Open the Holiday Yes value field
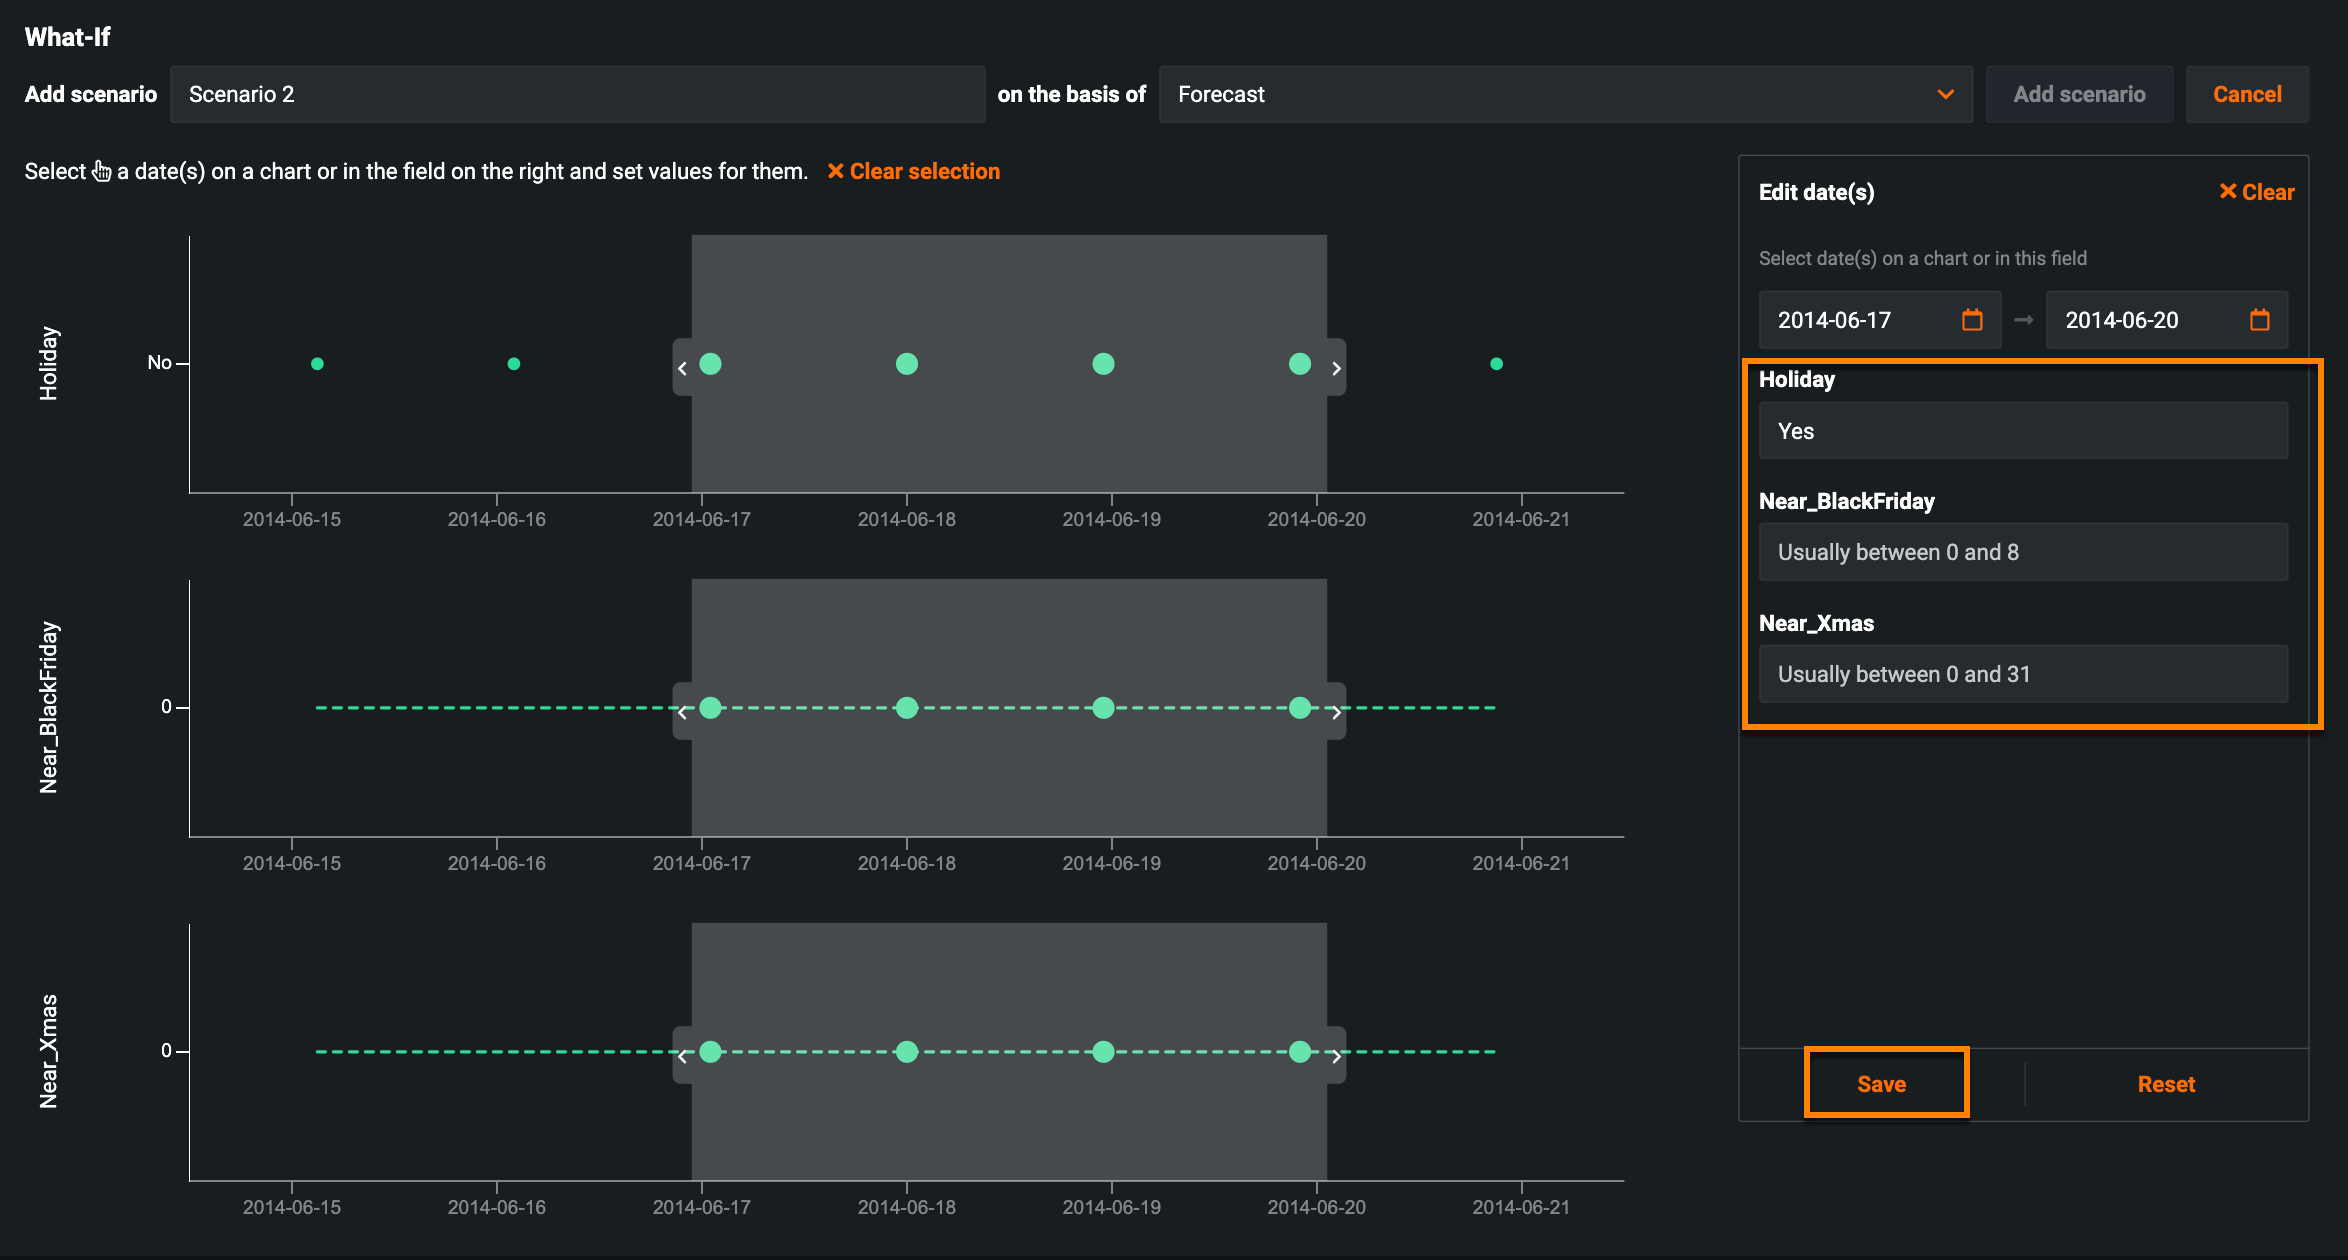The height and width of the screenshot is (1260, 2348). [2022, 431]
